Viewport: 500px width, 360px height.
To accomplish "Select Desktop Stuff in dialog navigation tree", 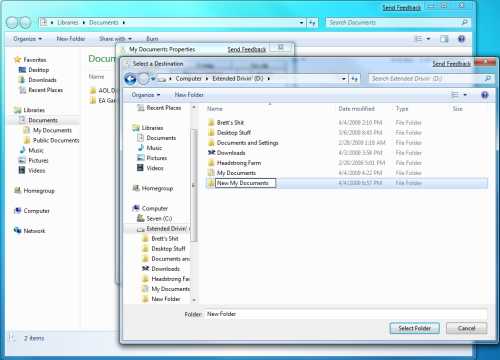I will tap(168, 249).
